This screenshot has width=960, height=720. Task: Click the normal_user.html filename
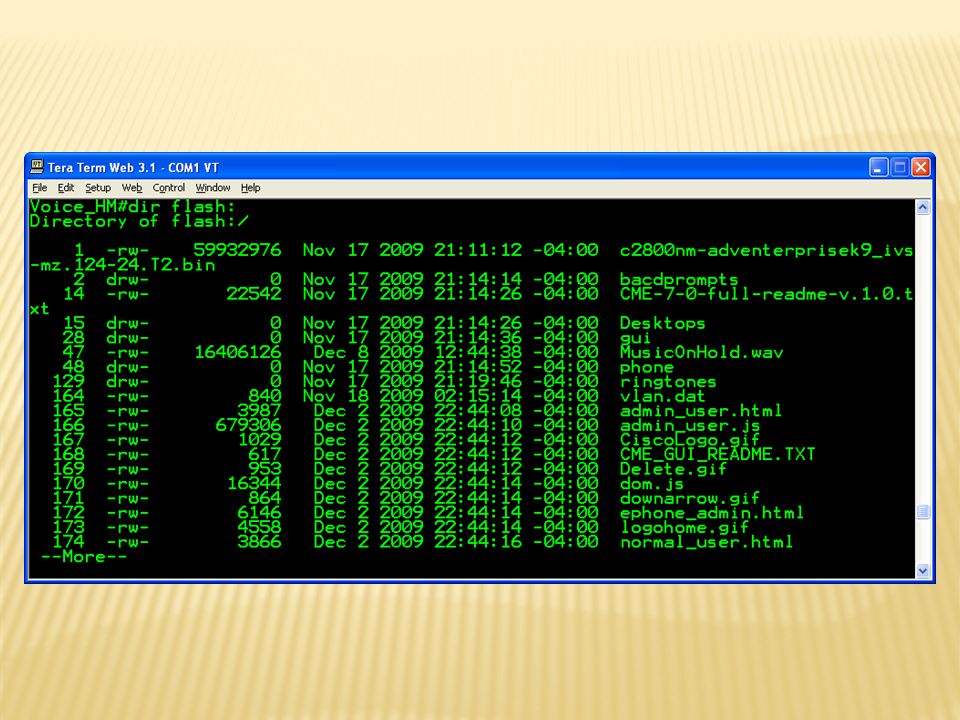tap(707, 542)
